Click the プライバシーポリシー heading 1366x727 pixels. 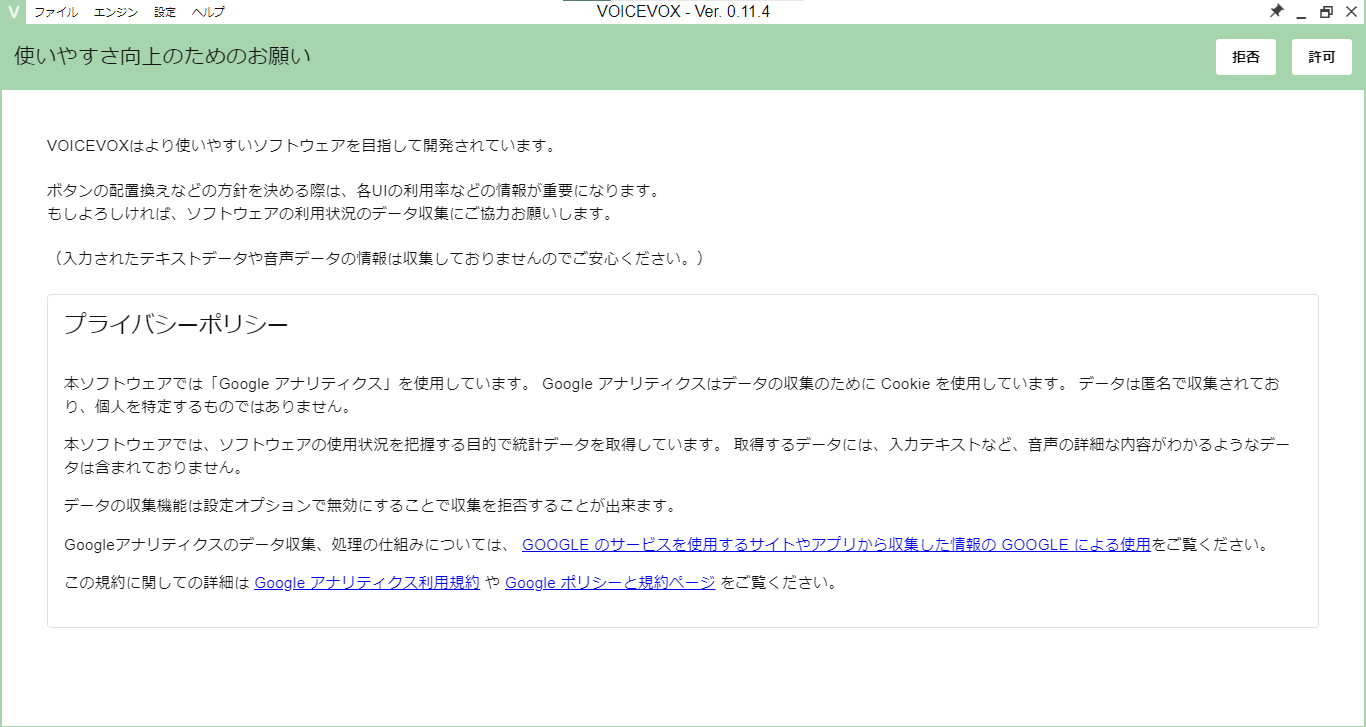click(x=176, y=324)
